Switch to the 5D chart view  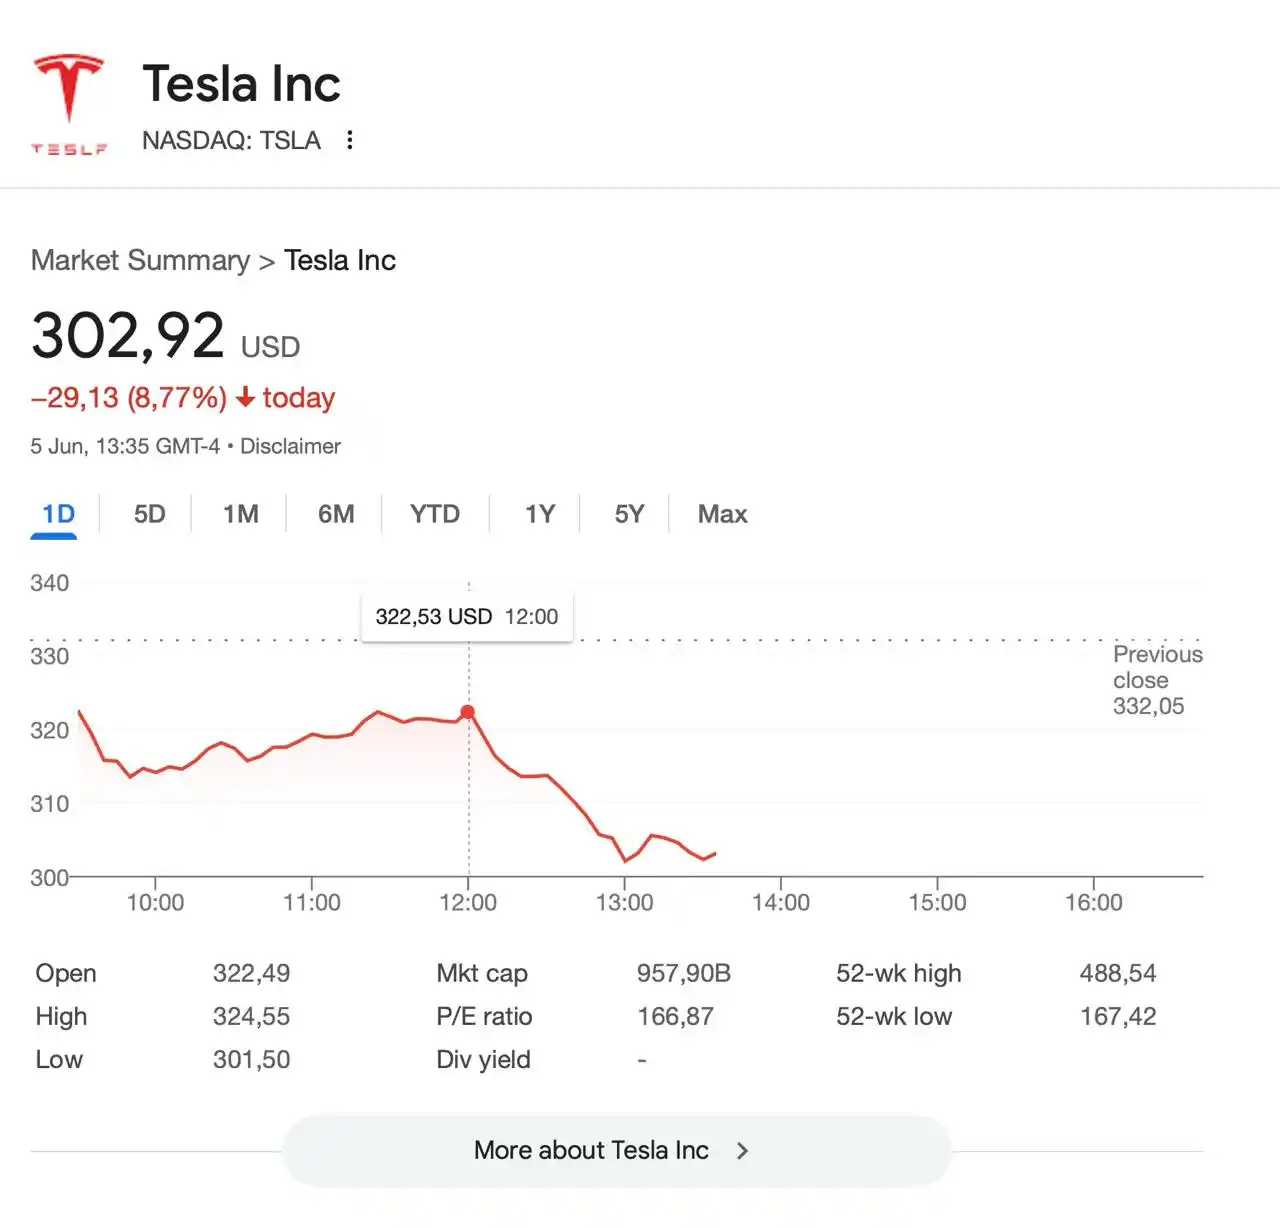(148, 513)
